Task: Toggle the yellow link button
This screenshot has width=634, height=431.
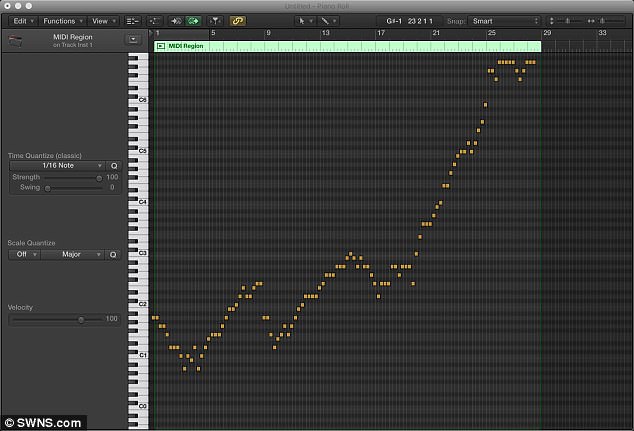Action: pos(238,20)
